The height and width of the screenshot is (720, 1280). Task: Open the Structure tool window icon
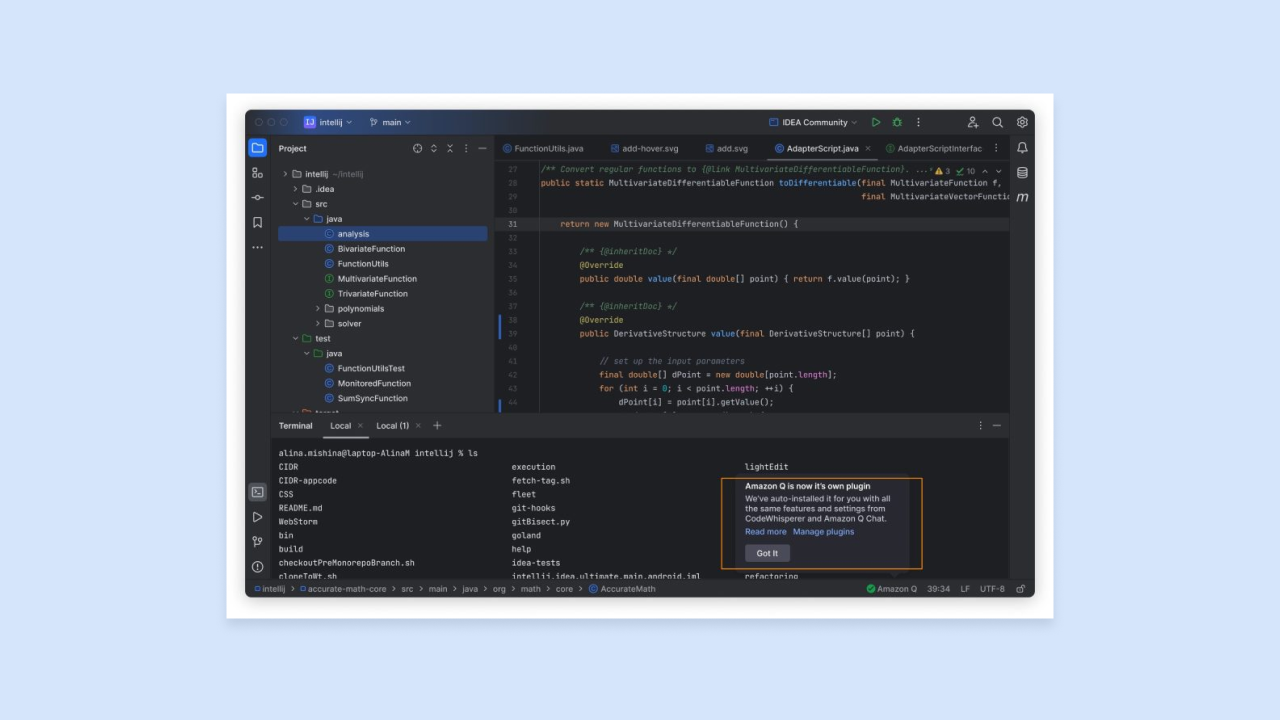click(258, 173)
